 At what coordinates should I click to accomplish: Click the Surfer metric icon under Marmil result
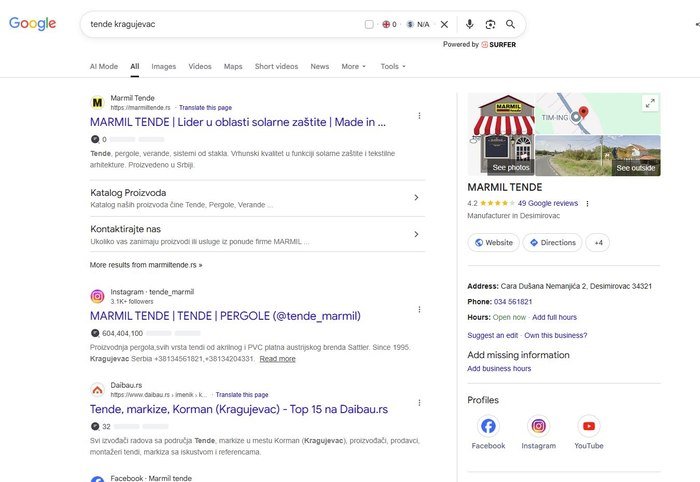pyautogui.click(x=95, y=139)
